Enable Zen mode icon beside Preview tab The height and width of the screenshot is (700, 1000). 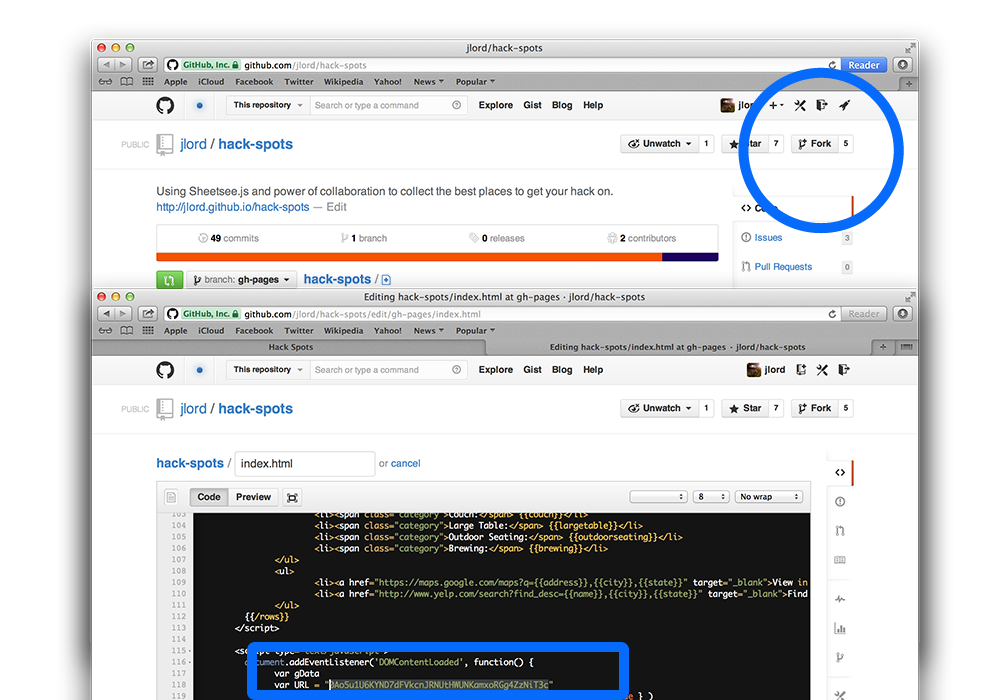click(292, 497)
